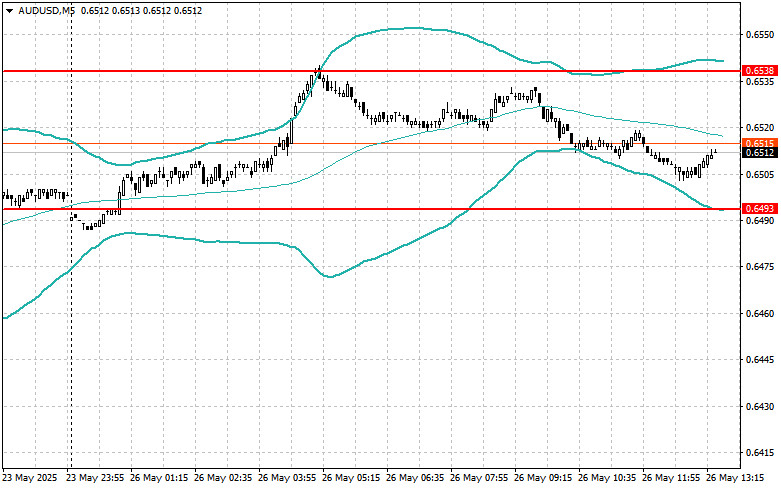
Task: Click the 26 May 01:15 time label
Action: (x=159, y=478)
